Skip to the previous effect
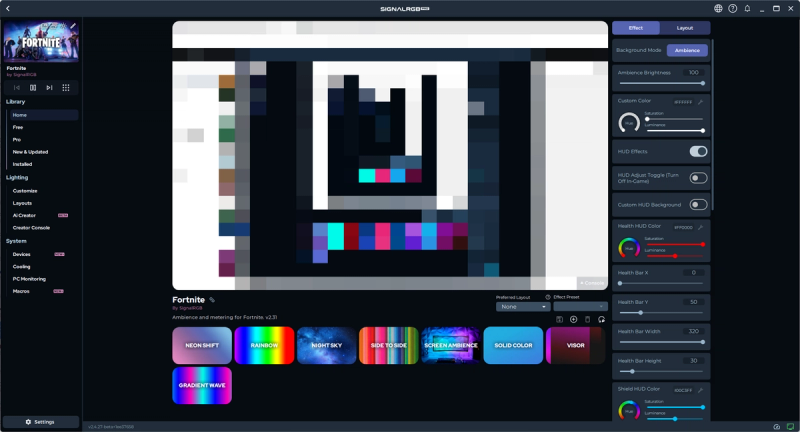The image size is (800, 432). (x=17, y=88)
